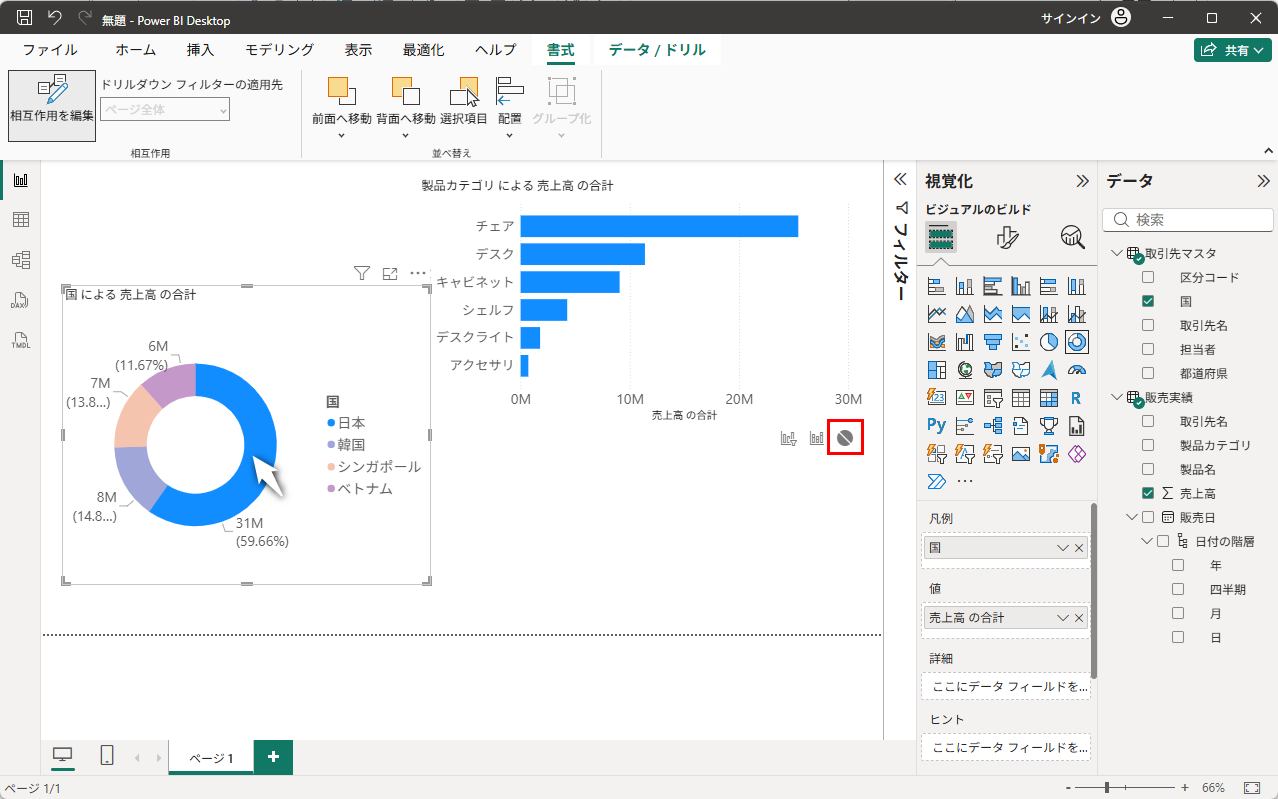Enter focus mode on donut visual
Viewport: 1278px width, 799px height.
click(x=390, y=273)
